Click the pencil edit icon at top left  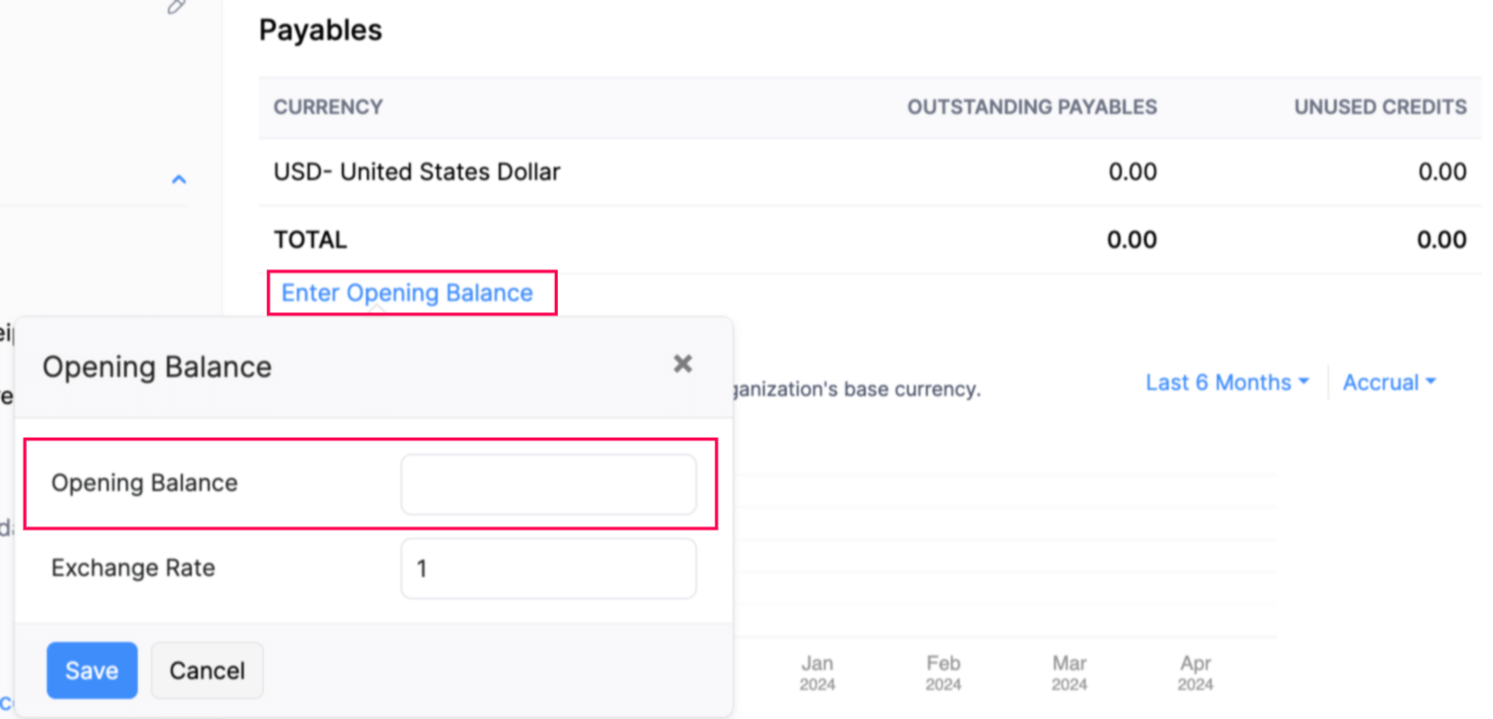click(x=177, y=6)
